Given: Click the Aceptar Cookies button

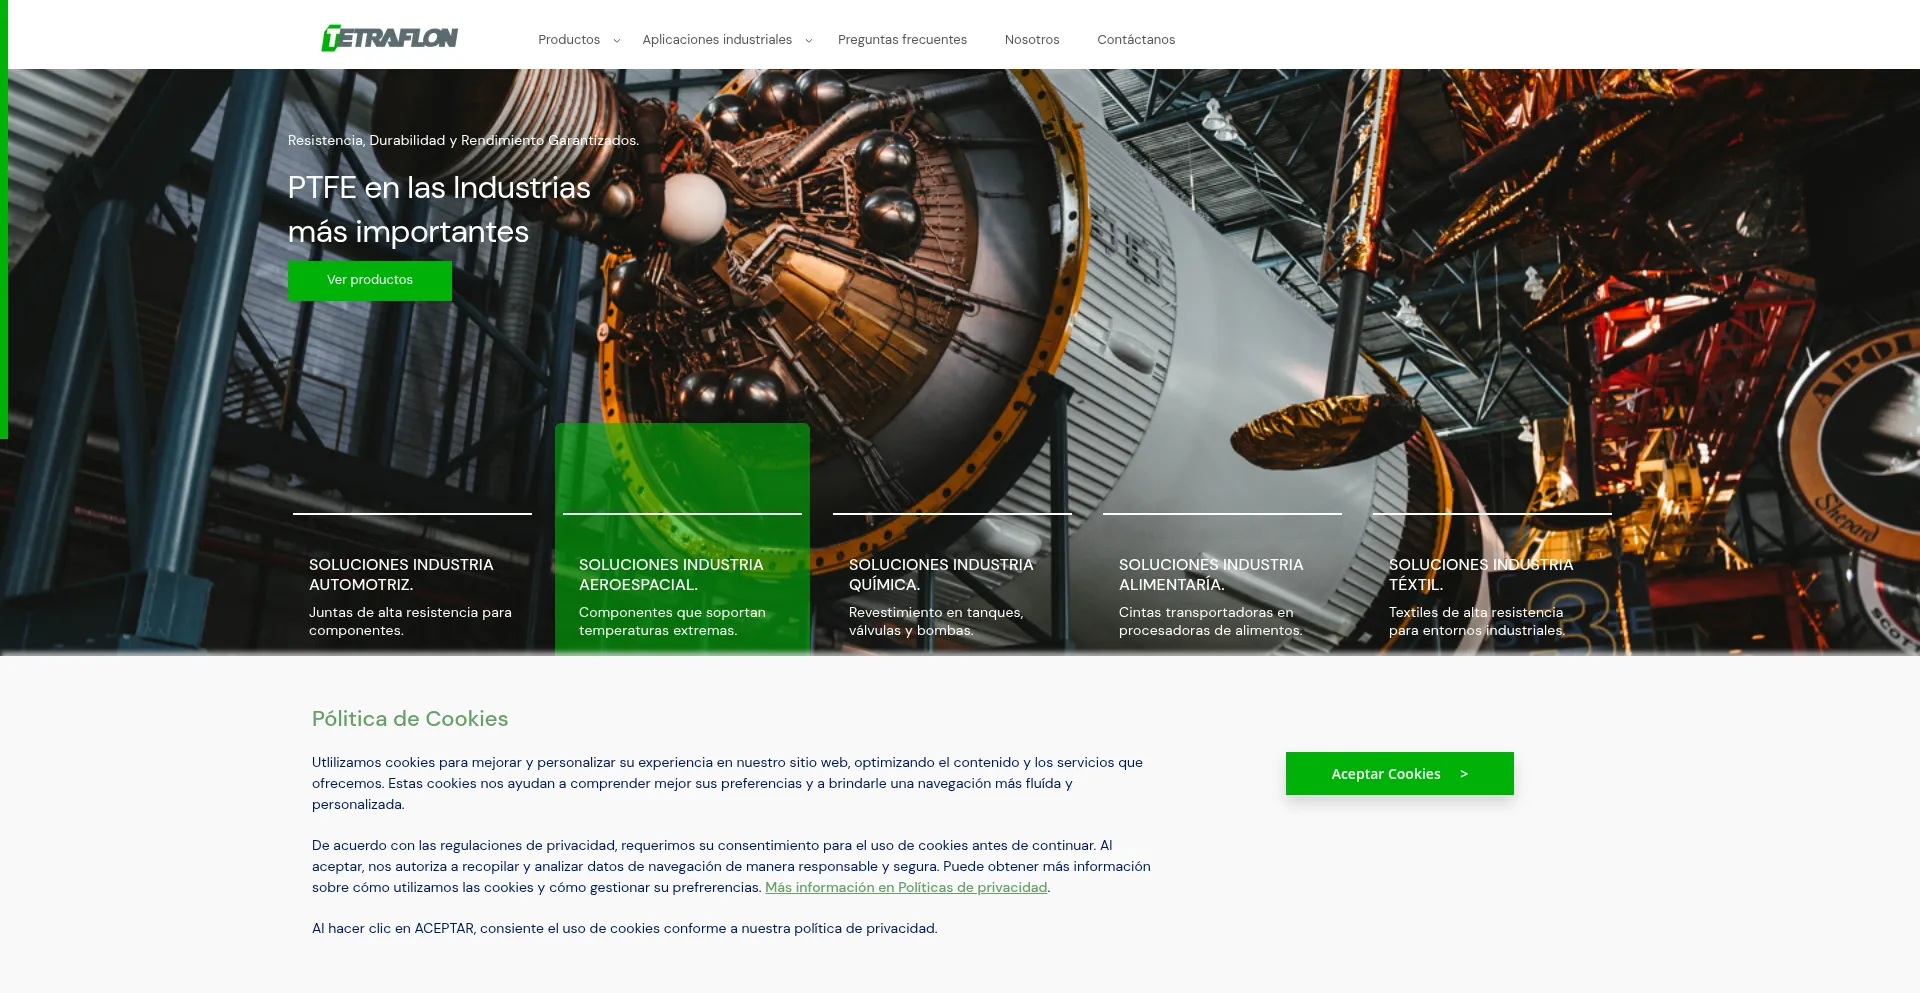Looking at the screenshot, I should (1399, 773).
